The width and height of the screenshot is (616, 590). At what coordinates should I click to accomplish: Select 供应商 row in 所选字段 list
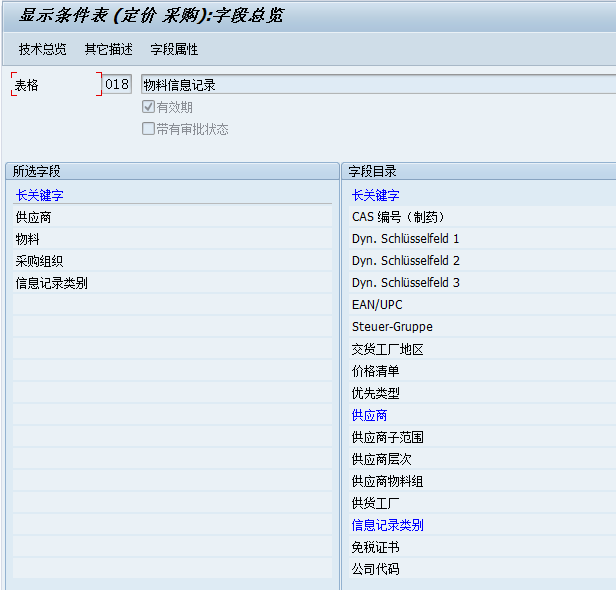172,217
